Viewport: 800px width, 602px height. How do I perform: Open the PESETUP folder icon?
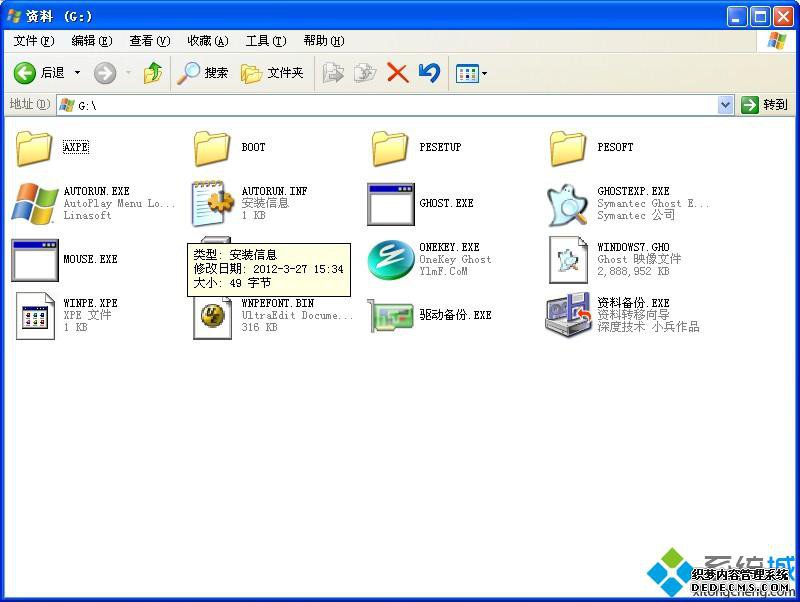(390, 148)
